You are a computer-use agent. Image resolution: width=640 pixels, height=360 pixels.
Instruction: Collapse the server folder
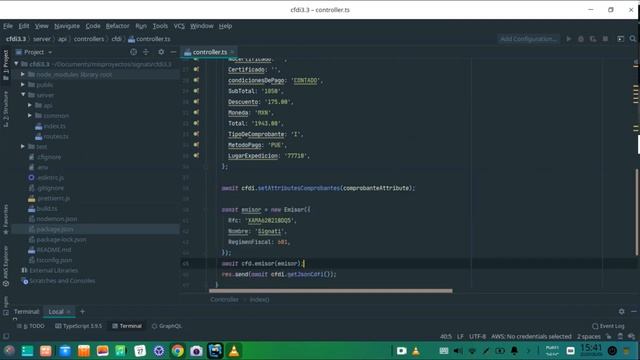click(x=23, y=95)
